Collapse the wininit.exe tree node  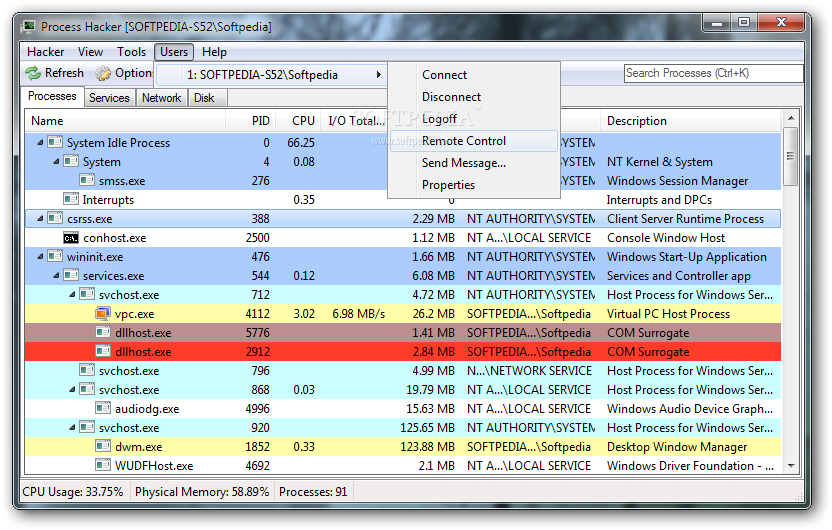point(40,257)
